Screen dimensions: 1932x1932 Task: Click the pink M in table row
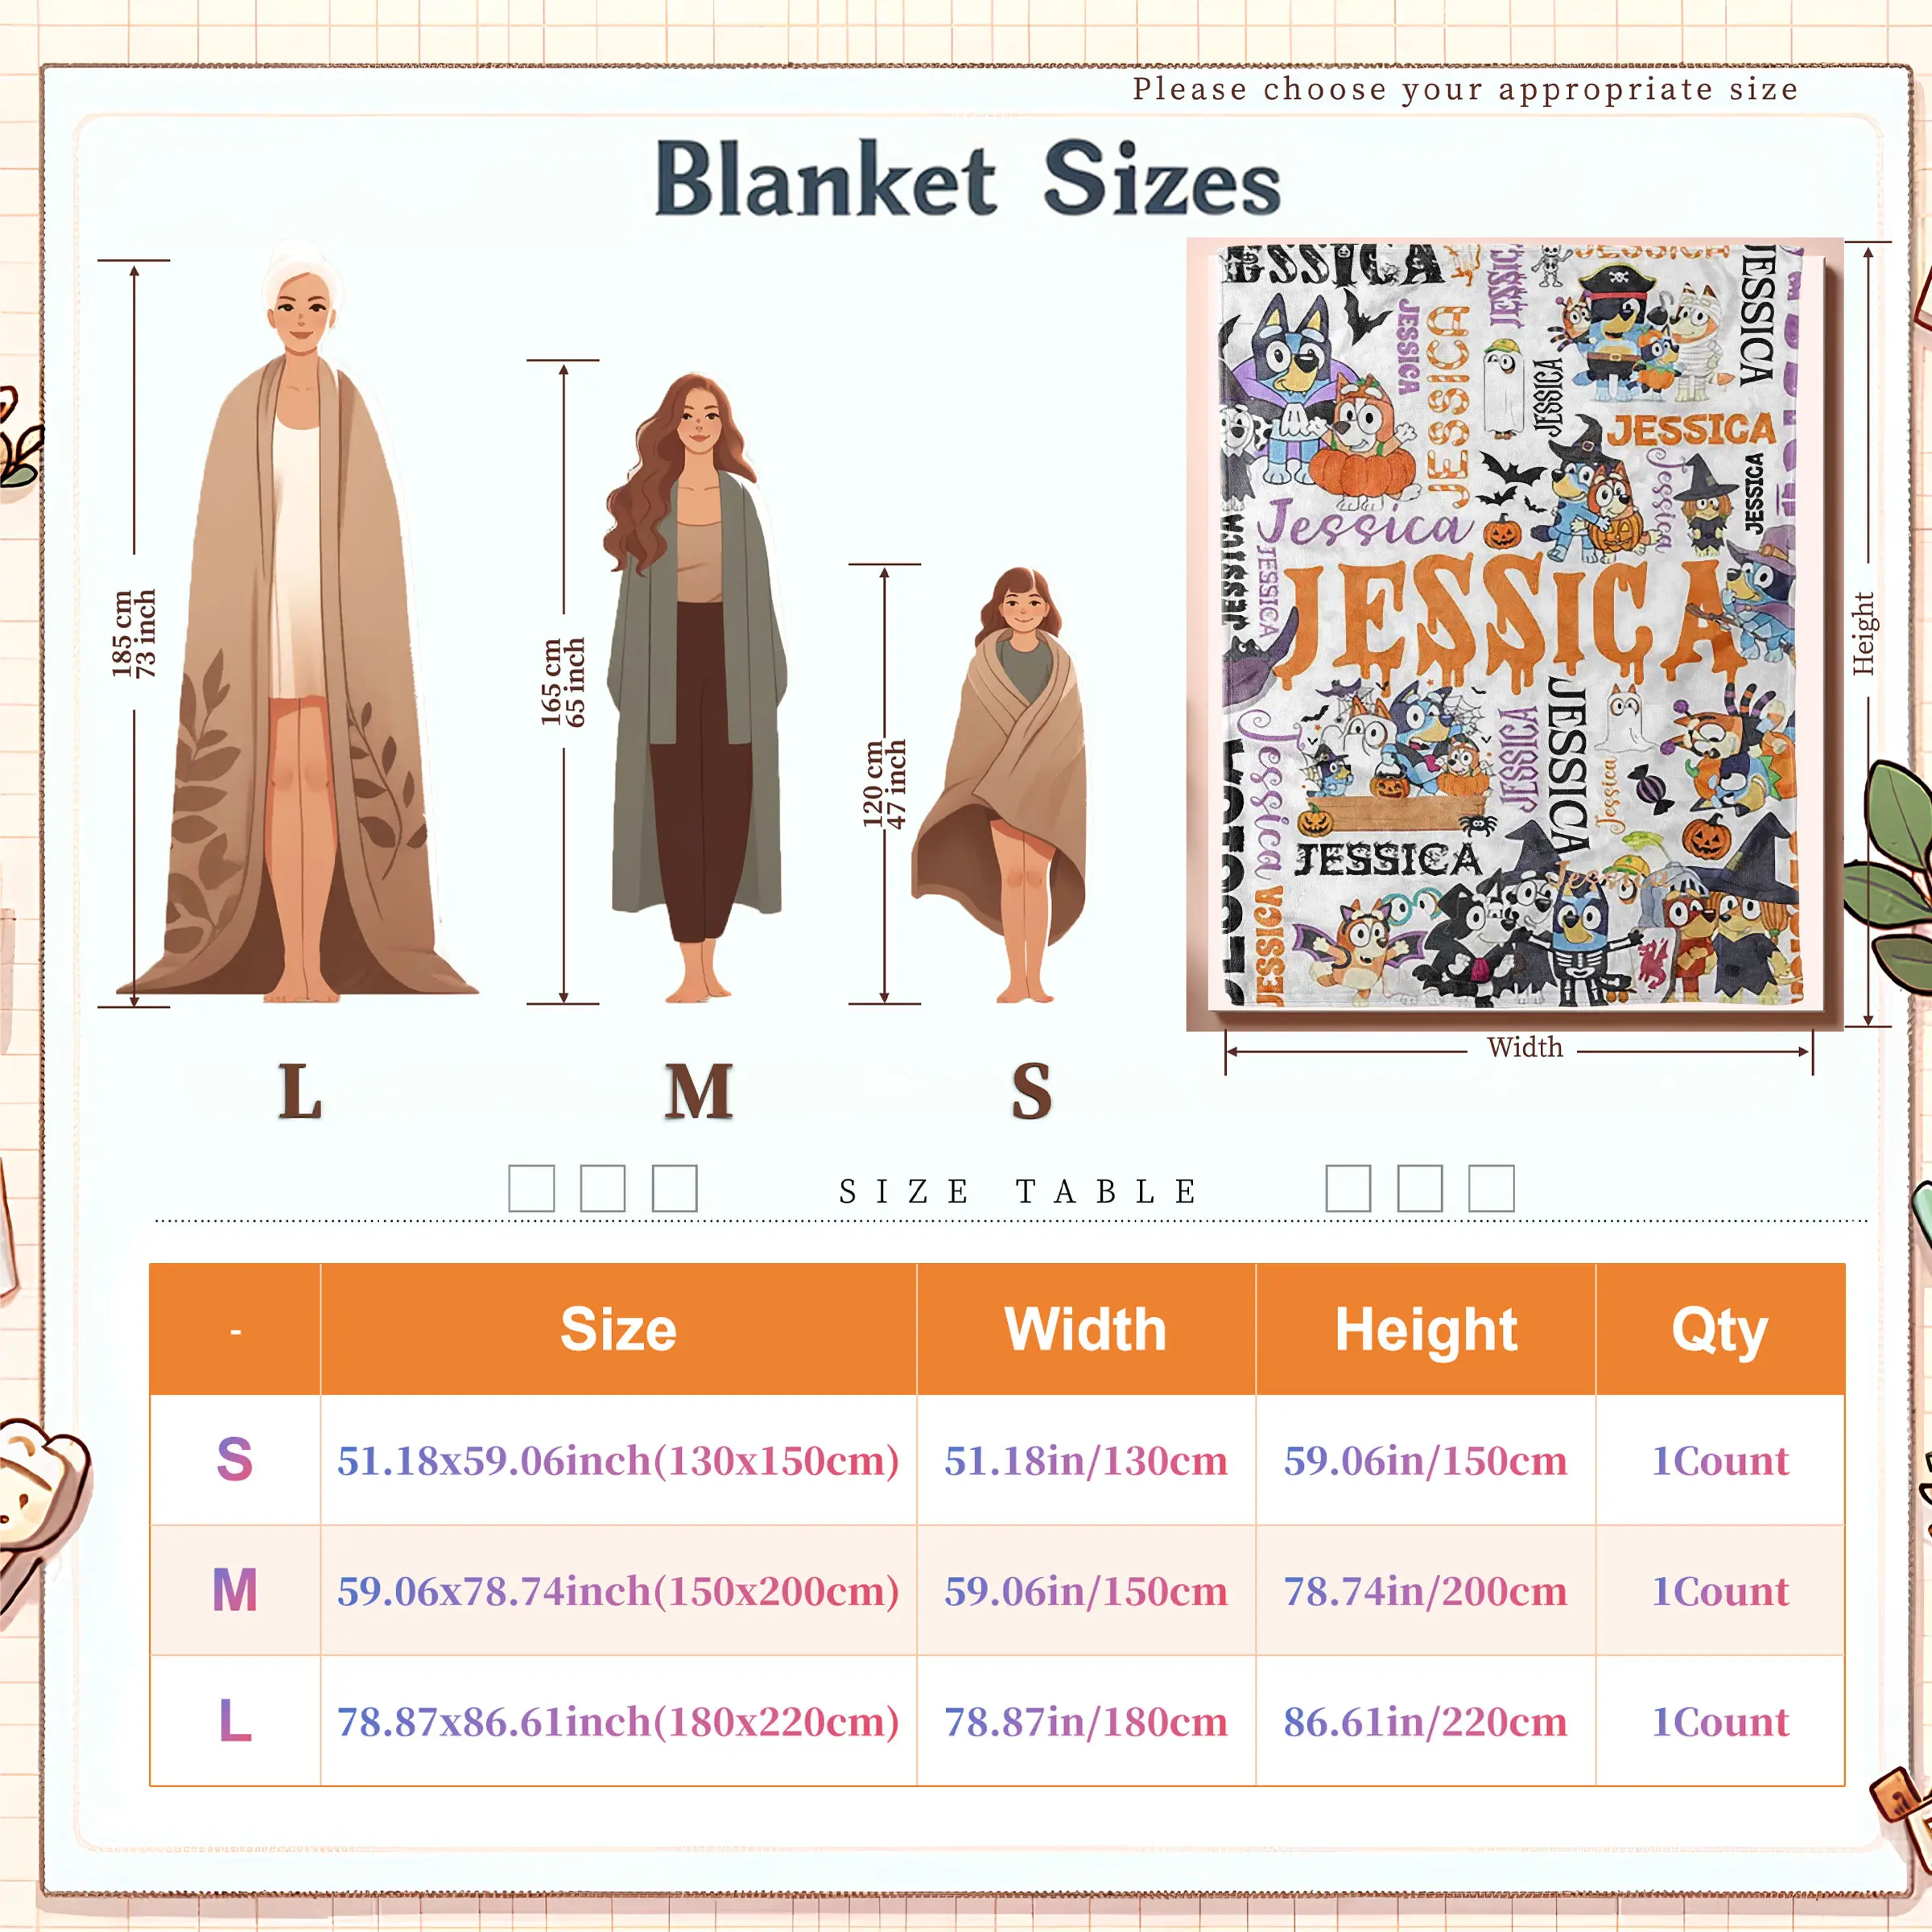[235, 1589]
